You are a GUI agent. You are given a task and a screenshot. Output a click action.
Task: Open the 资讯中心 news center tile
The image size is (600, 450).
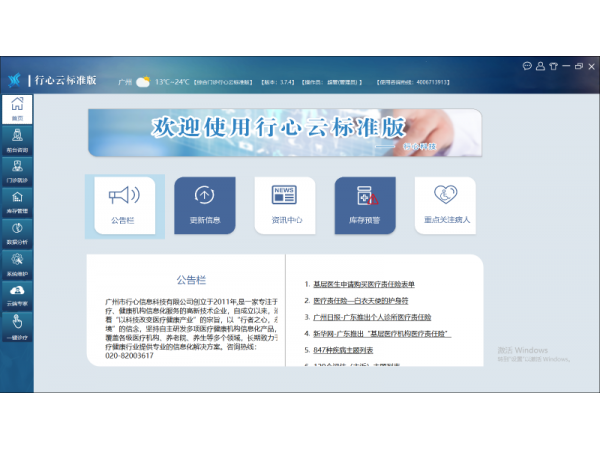point(284,203)
